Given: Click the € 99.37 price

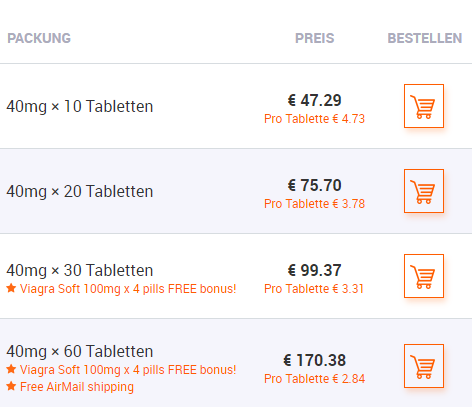Looking at the screenshot, I should pos(315,270).
